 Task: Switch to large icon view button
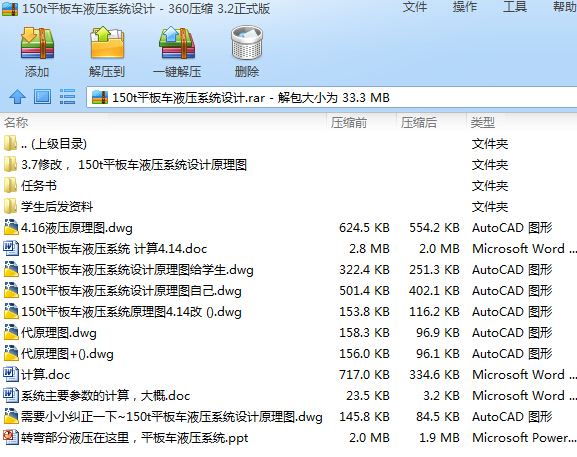click(42, 97)
